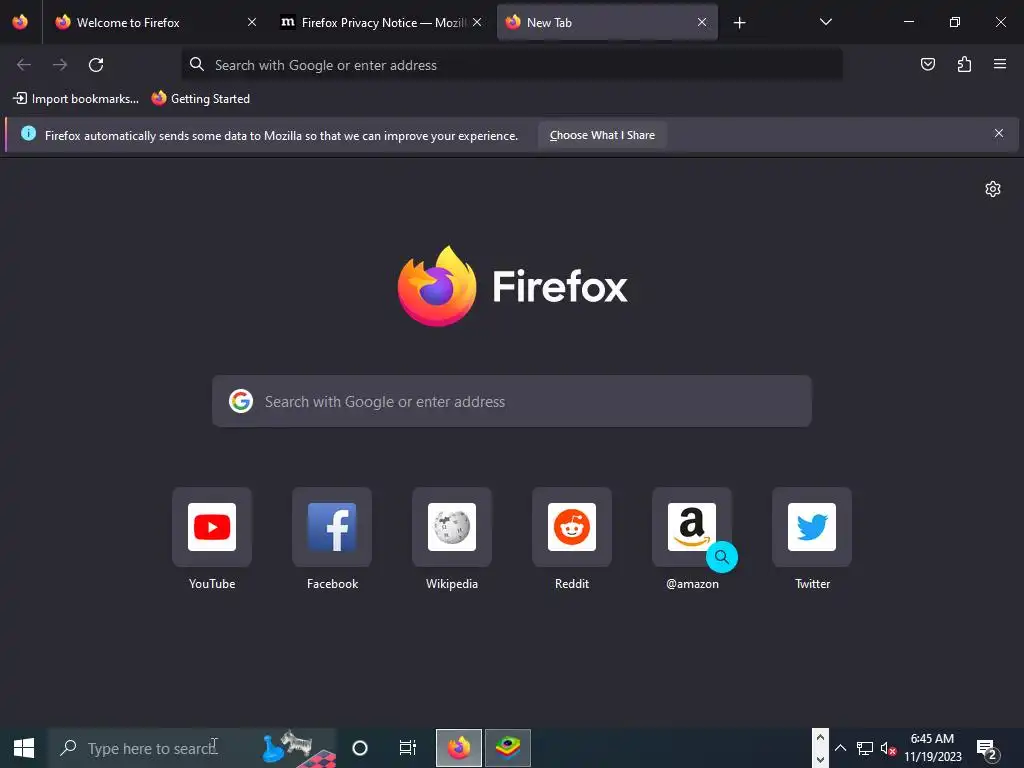Viewport: 1024px width, 768px height.
Task: Click taskbar toolbar scroll up arrow
Action: (820, 737)
